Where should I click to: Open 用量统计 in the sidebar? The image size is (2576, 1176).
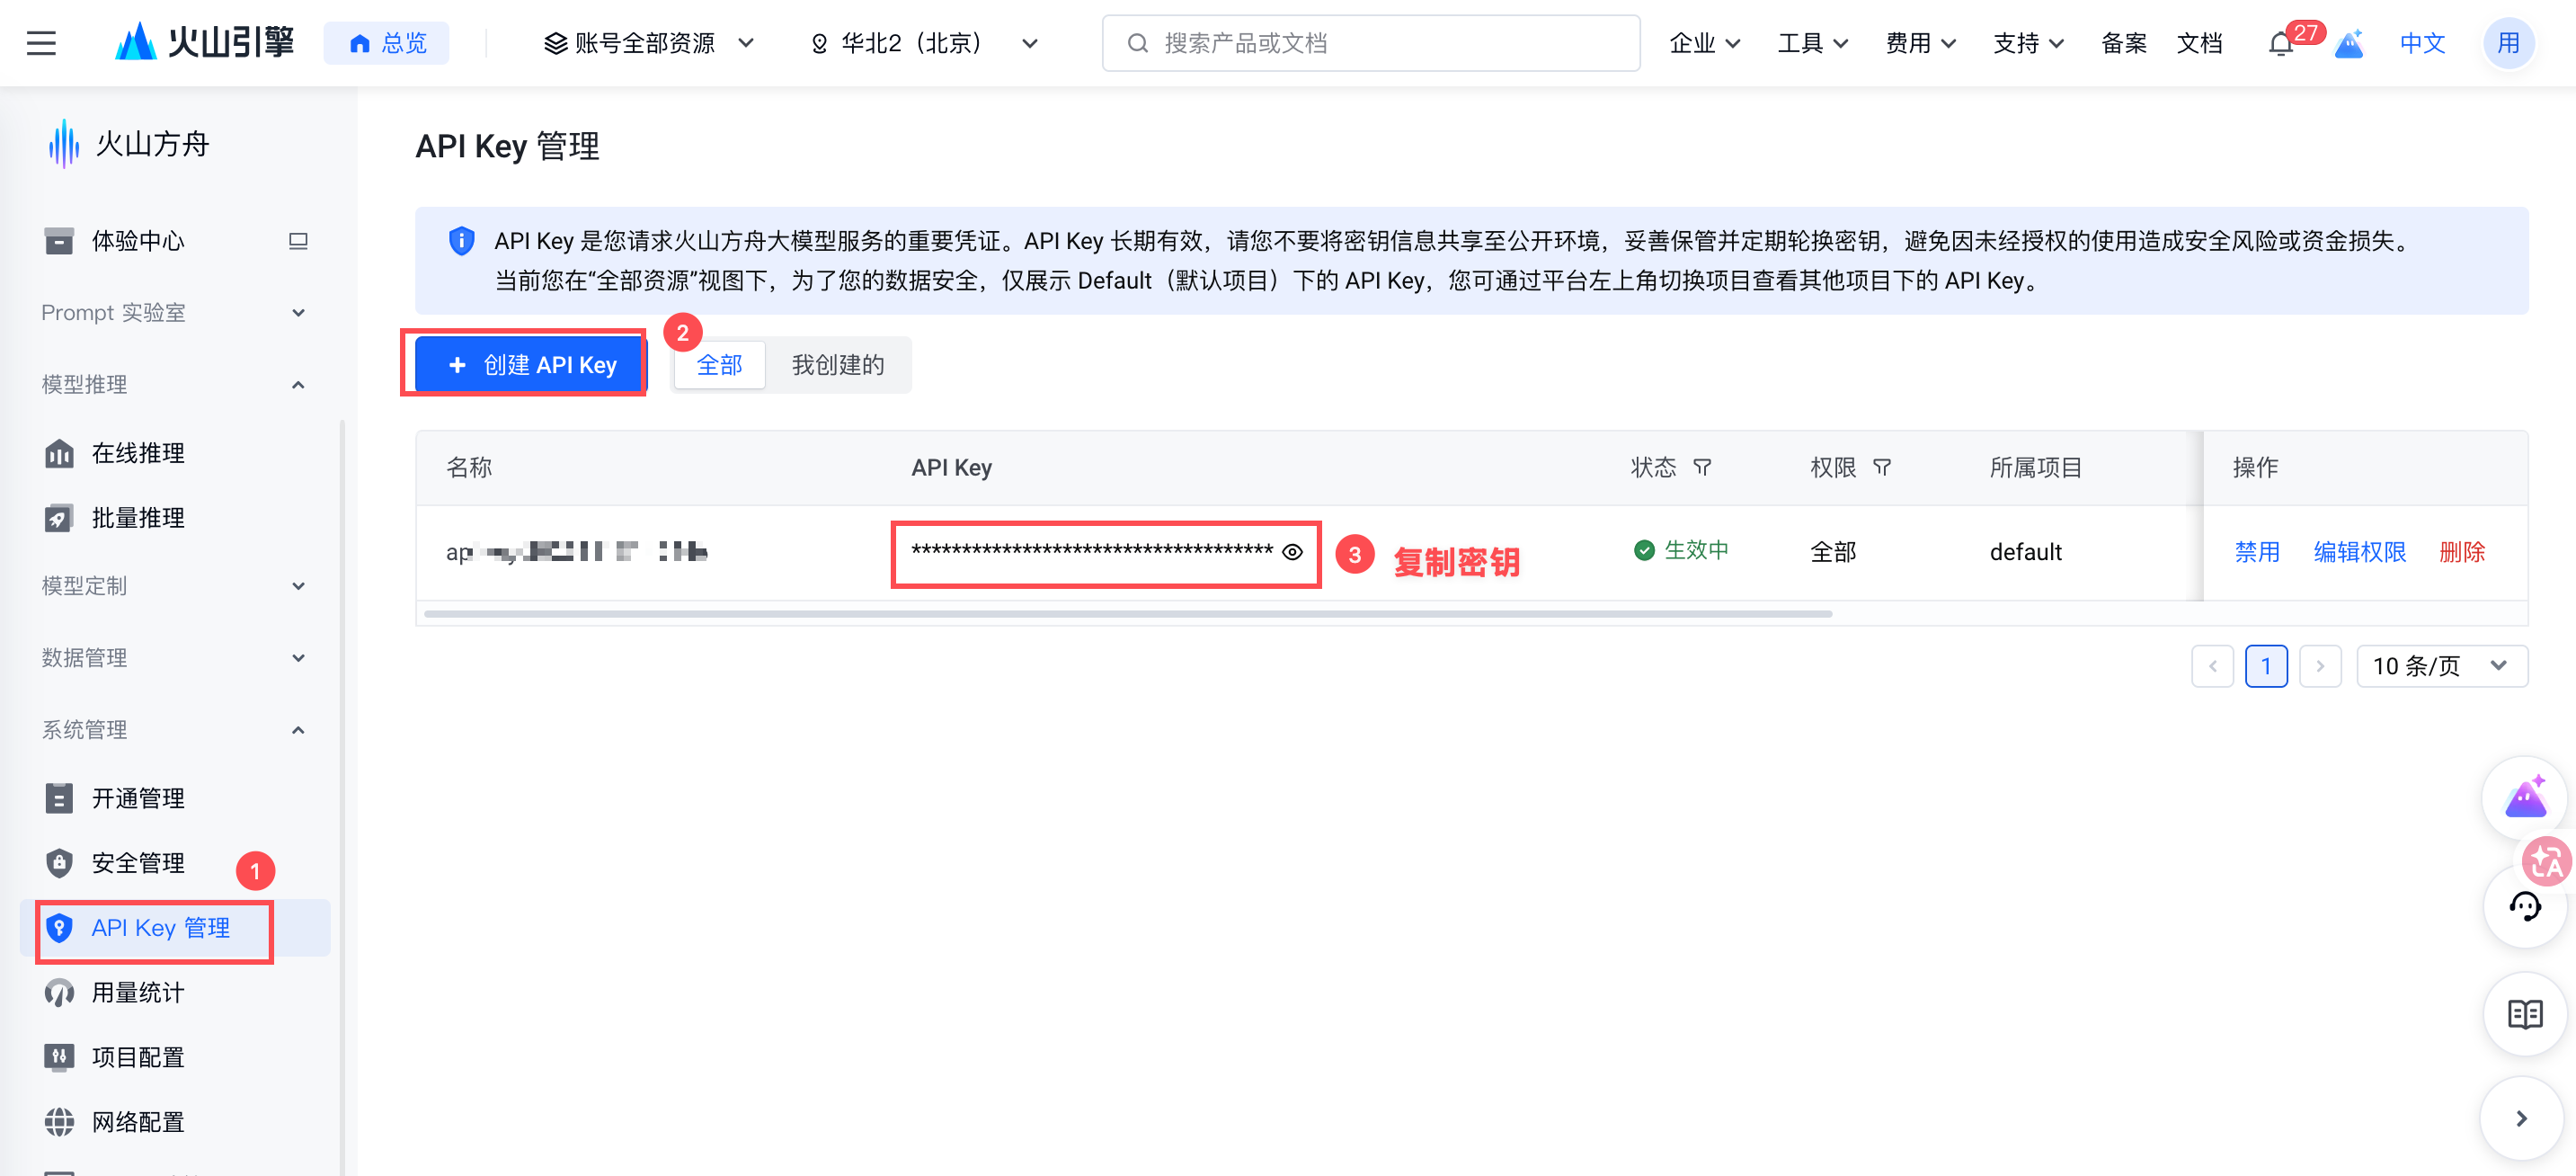pyautogui.click(x=138, y=993)
